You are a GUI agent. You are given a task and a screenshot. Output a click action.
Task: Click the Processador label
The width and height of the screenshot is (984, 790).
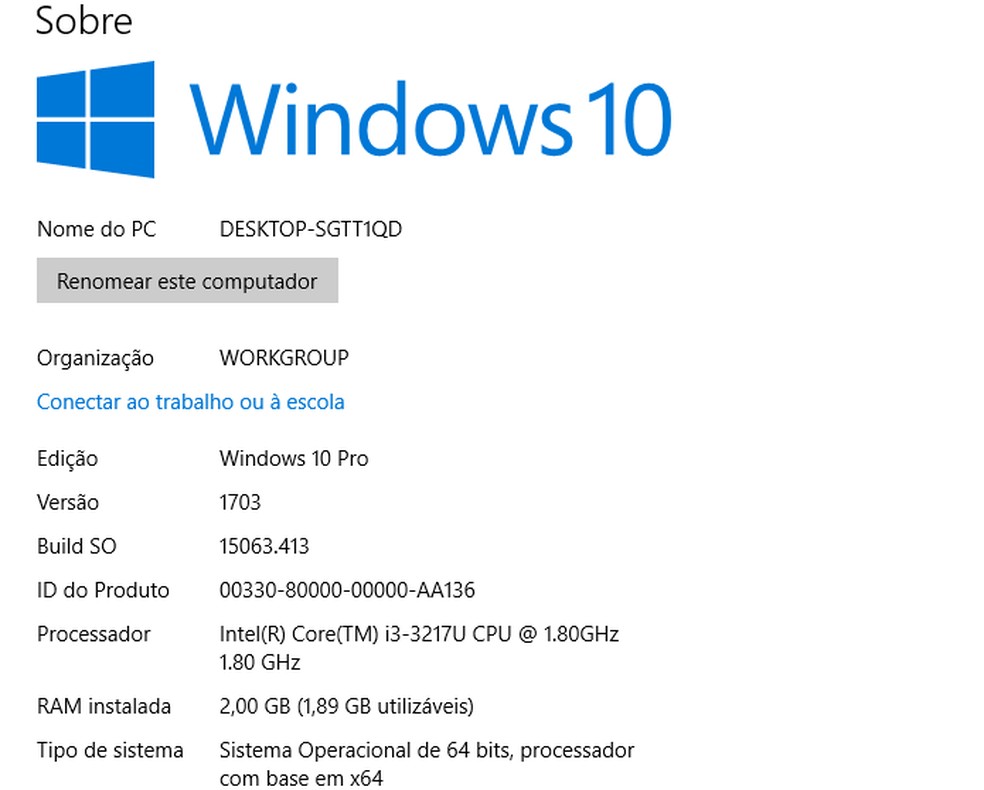[94, 634]
